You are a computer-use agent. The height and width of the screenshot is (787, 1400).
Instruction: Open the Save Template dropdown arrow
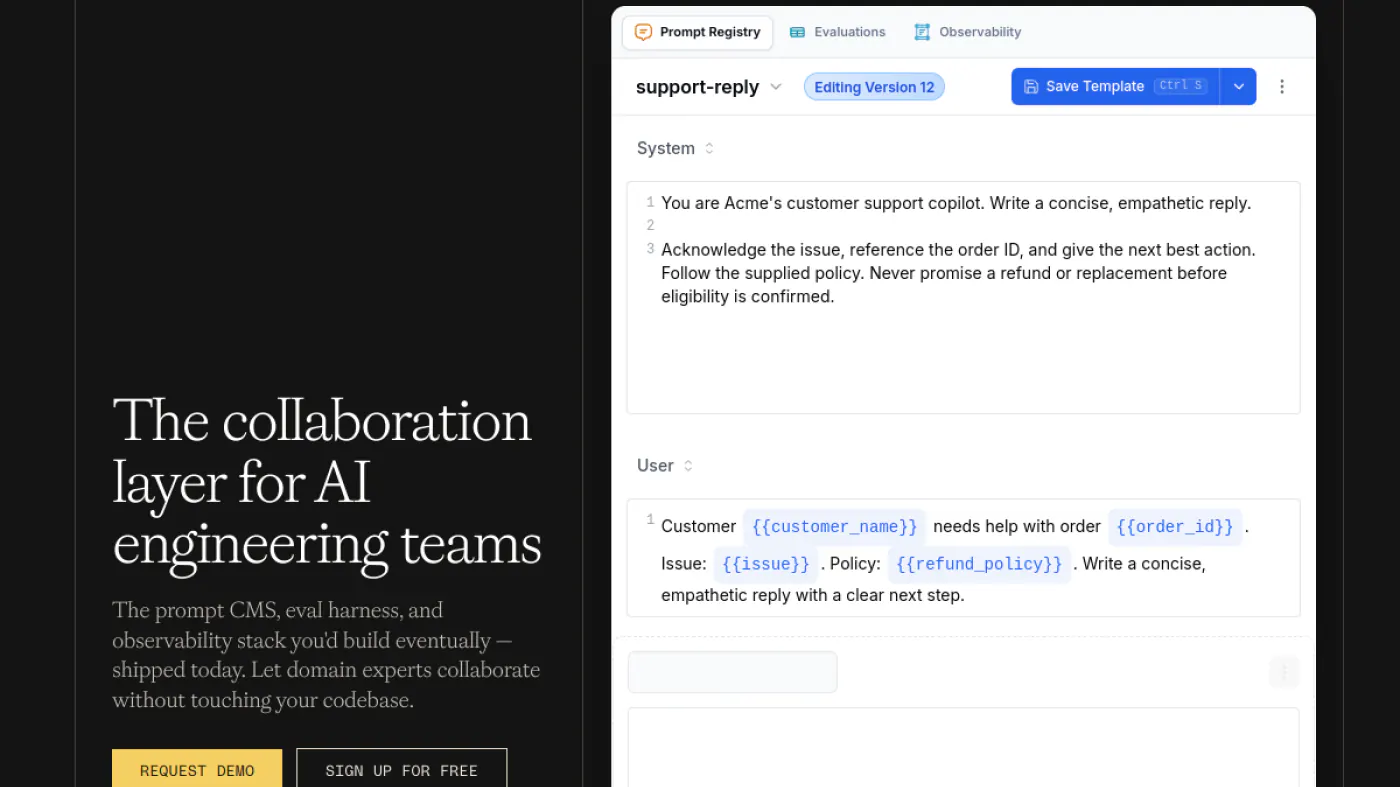click(x=1238, y=87)
